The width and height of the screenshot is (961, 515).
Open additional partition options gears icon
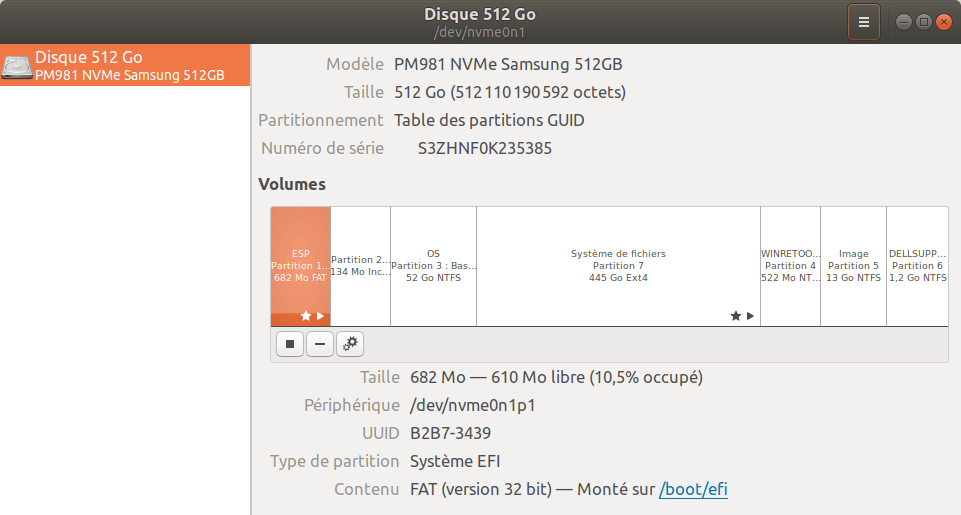click(350, 344)
